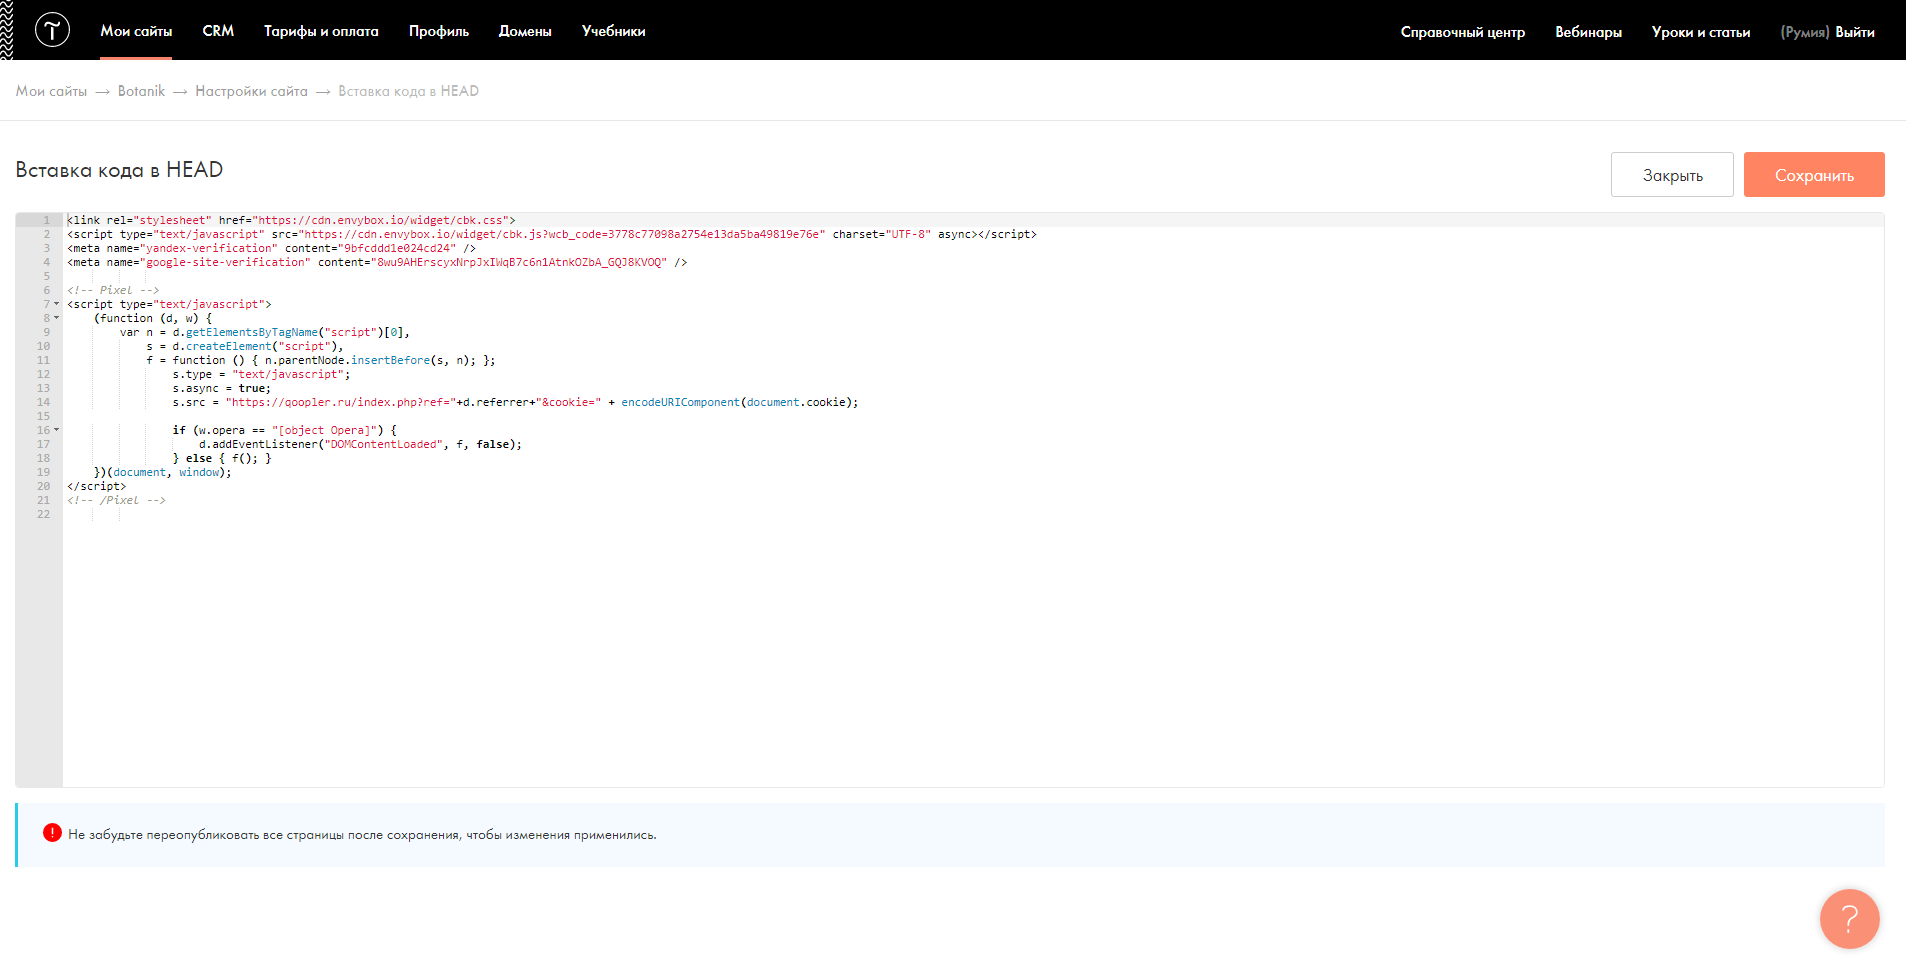Log out via the Выйти link
Image resolution: width=1906 pixels, height=975 pixels.
1855,32
